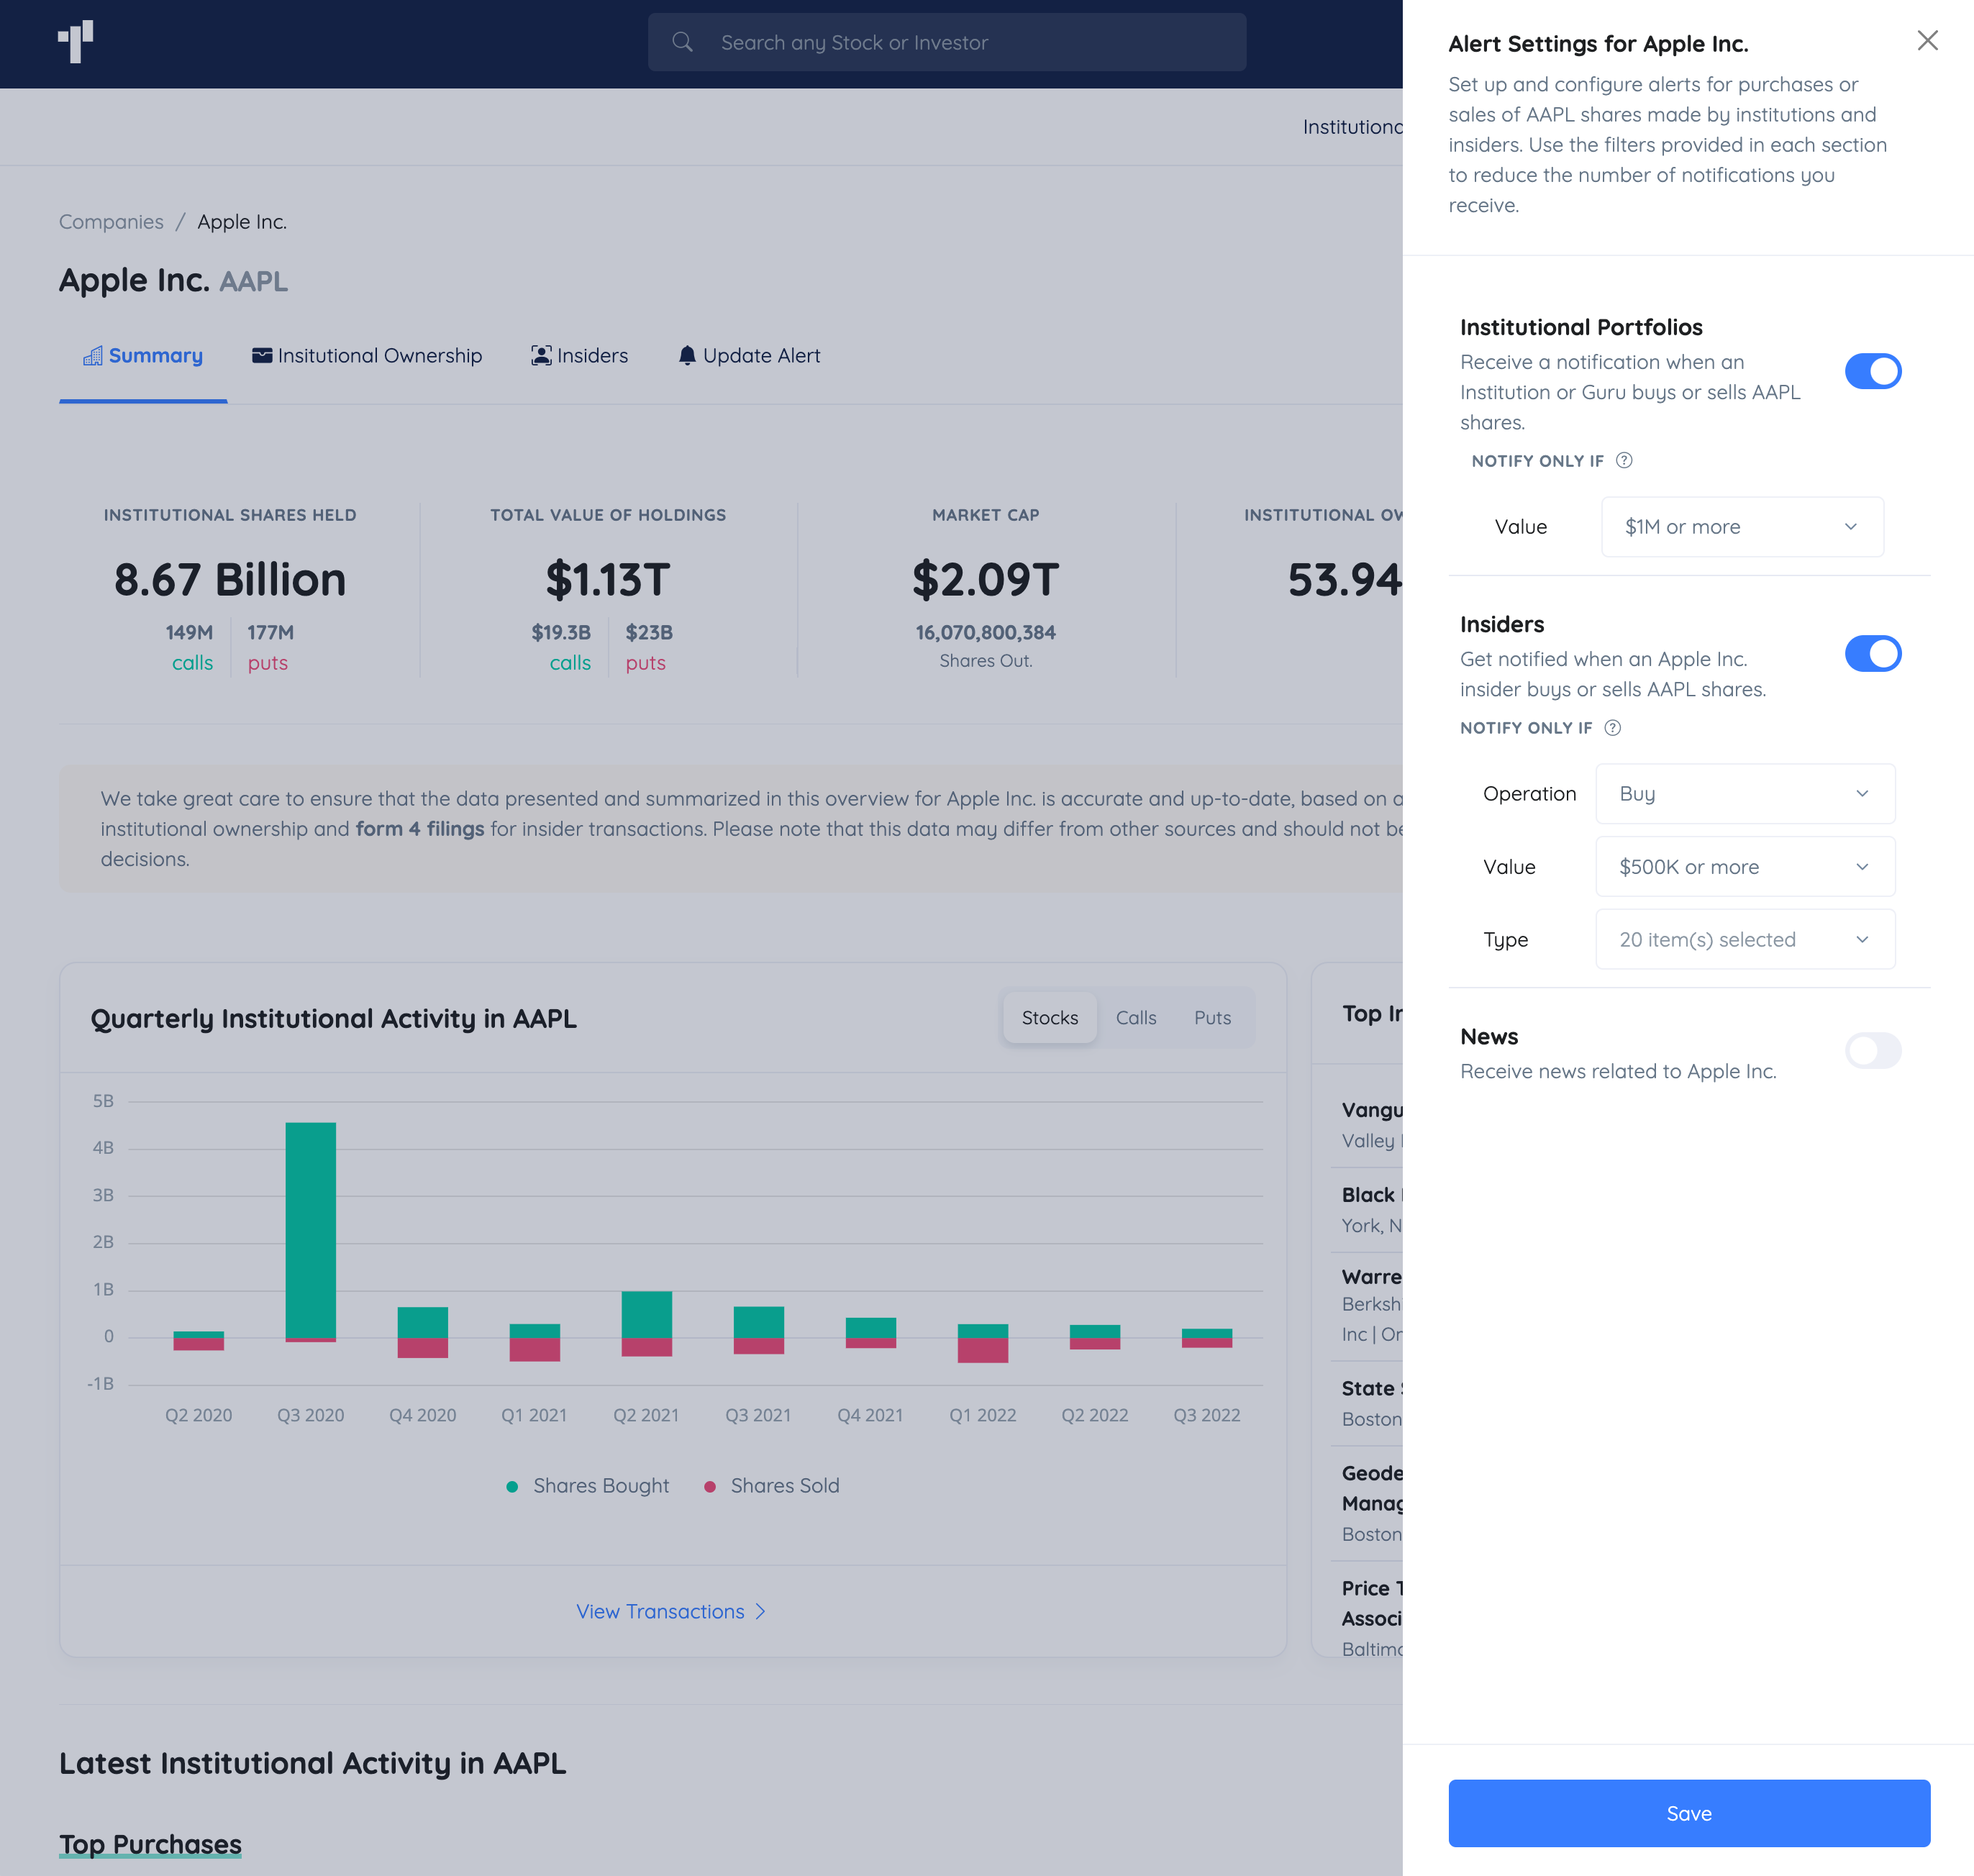Screen dimensions: 1974x1876
Task: Open the Institutional Value dropdown $1M or more
Action: tap(1742, 527)
